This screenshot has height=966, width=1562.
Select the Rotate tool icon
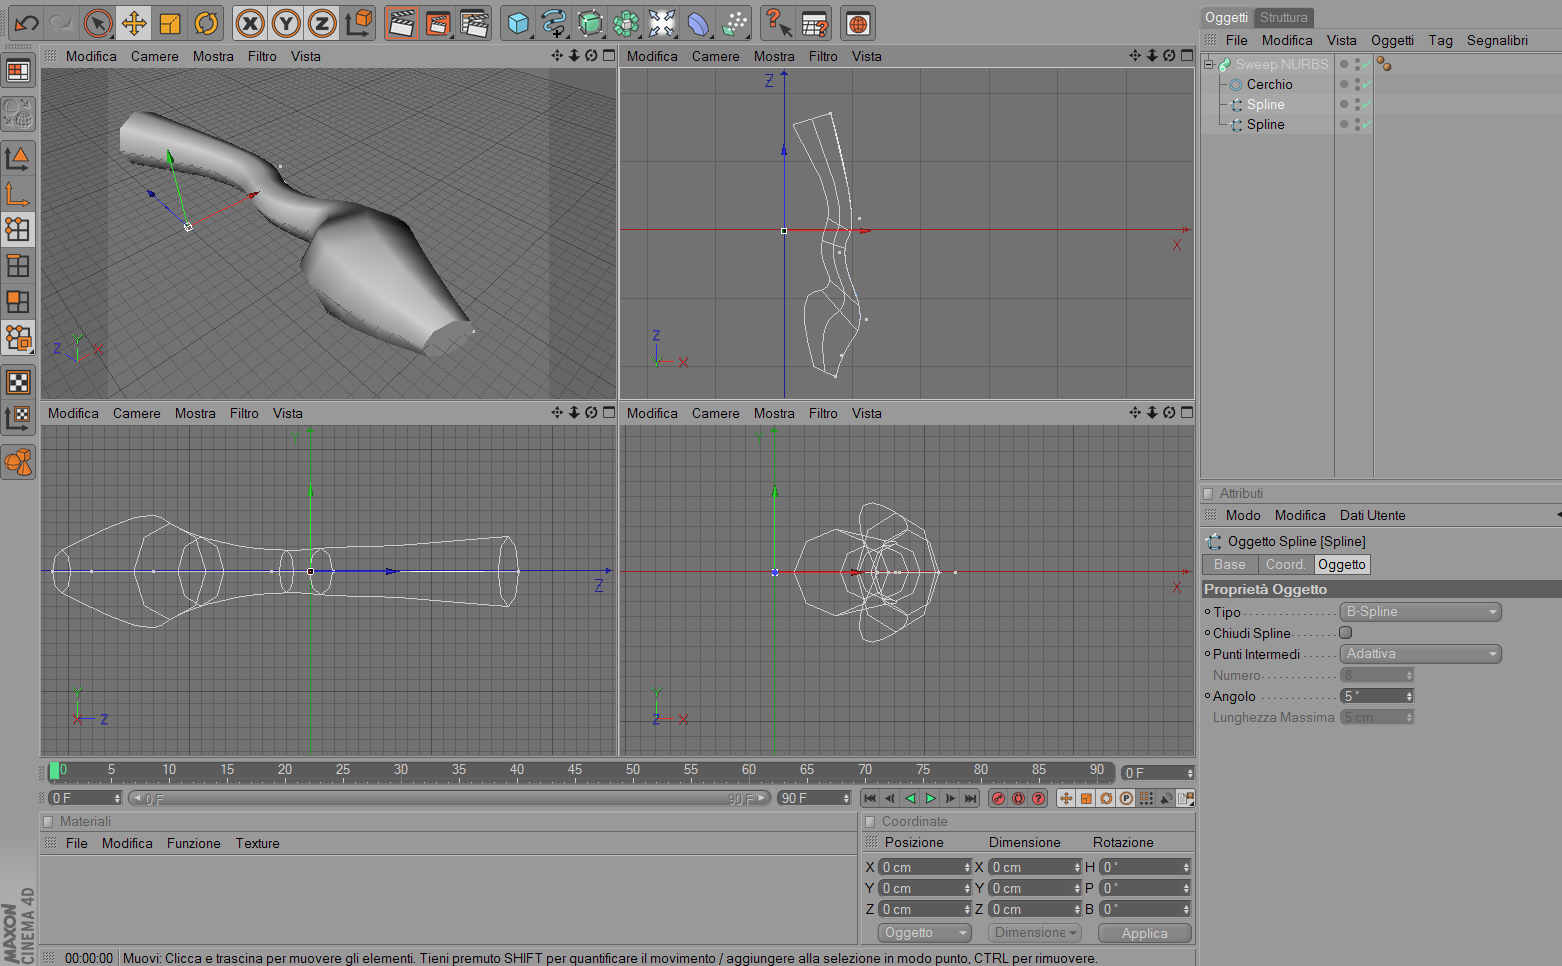pyautogui.click(x=206, y=23)
